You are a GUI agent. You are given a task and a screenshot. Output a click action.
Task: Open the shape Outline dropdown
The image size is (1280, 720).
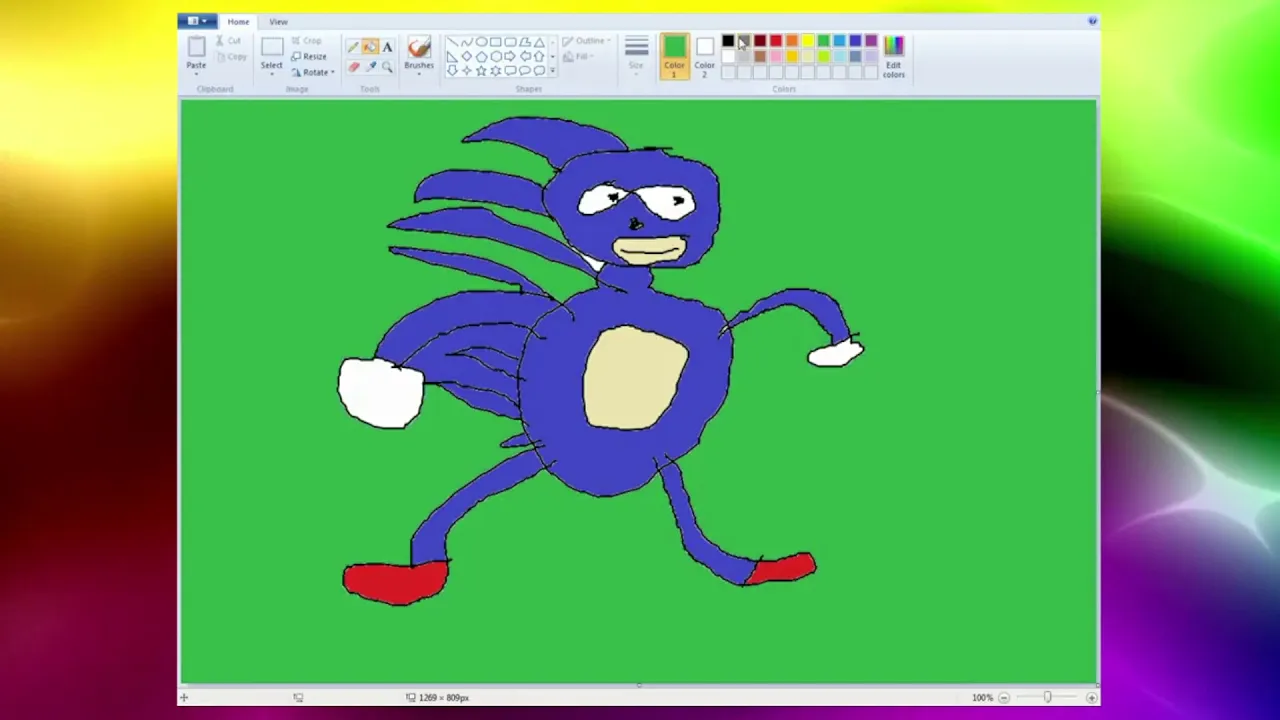(587, 41)
